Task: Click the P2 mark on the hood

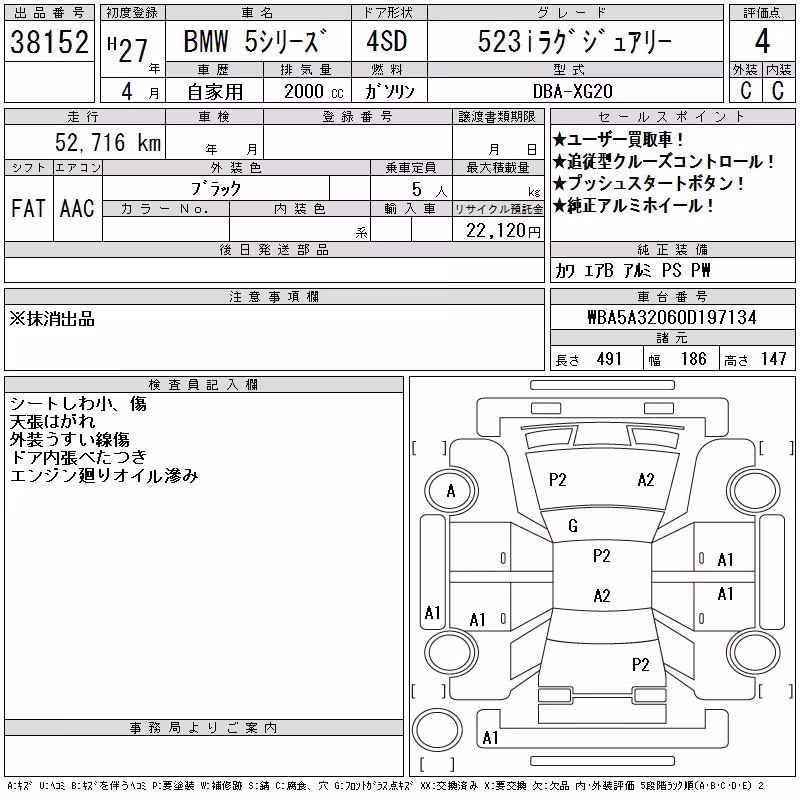Action: pos(557,480)
